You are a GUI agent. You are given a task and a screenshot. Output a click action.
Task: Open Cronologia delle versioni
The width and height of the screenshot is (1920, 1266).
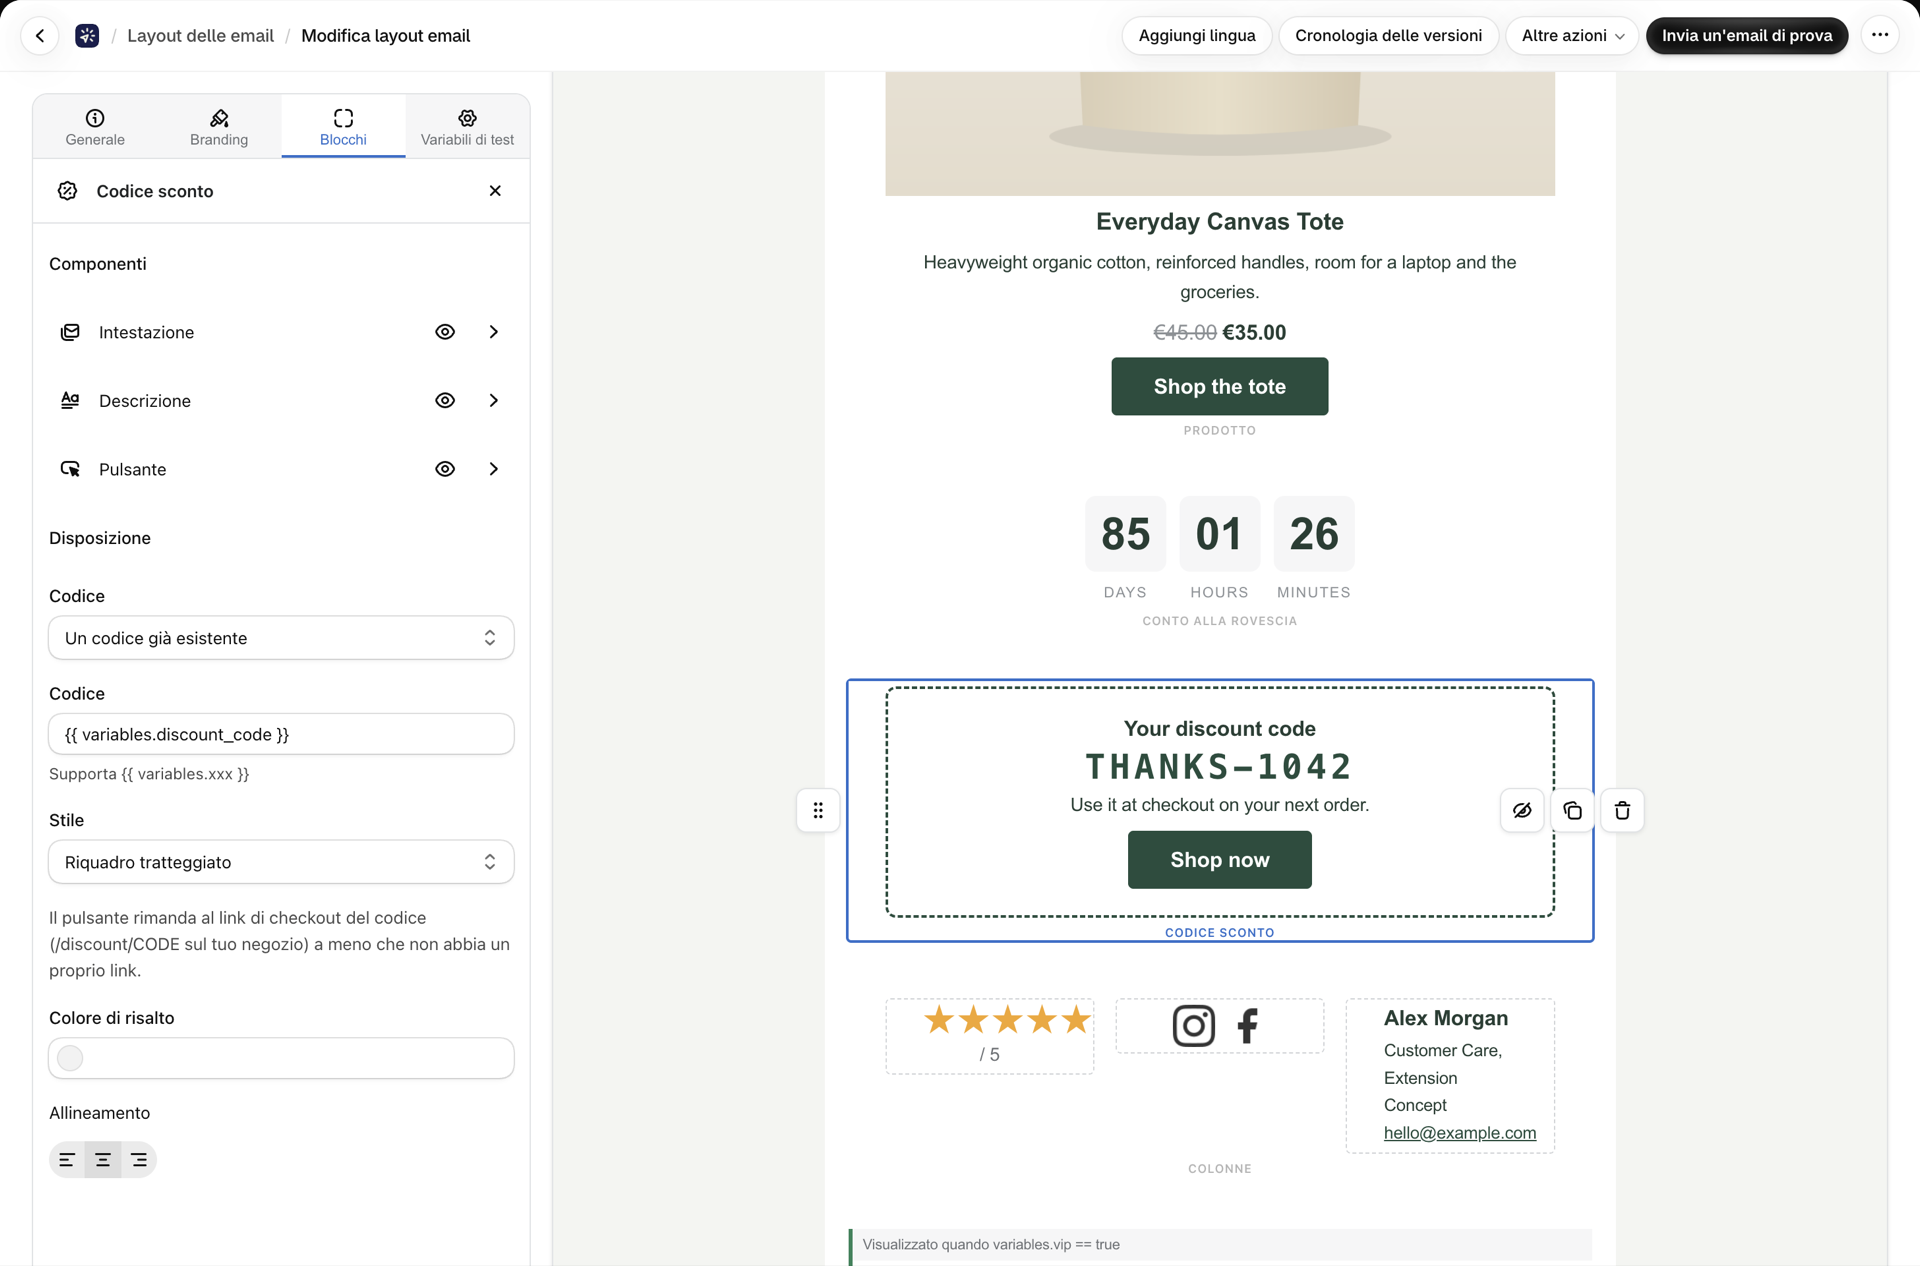[1388, 36]
